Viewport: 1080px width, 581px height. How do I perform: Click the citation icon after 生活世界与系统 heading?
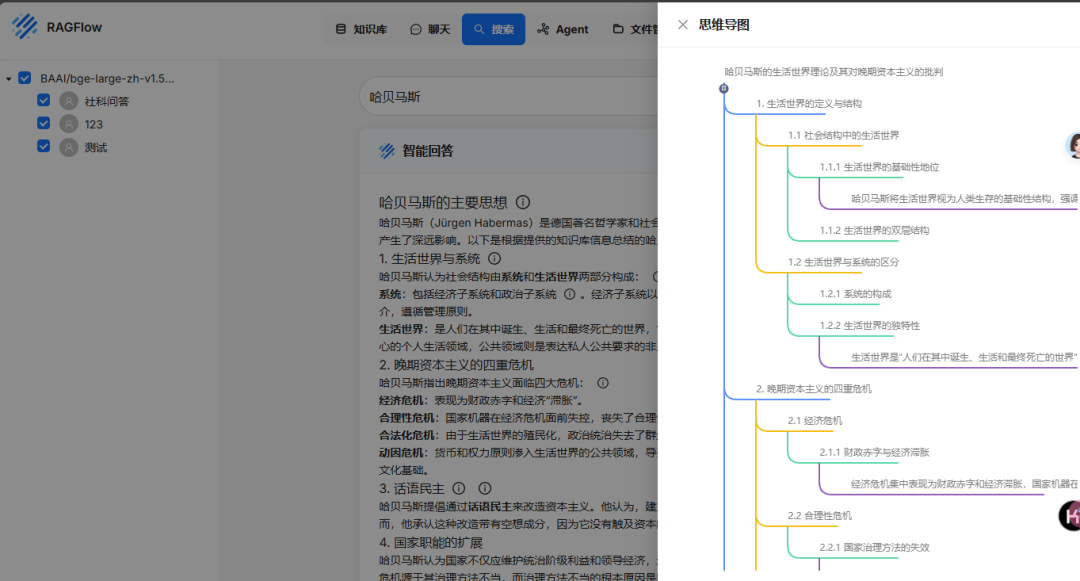pyautogui.click(x=494, y=259)
